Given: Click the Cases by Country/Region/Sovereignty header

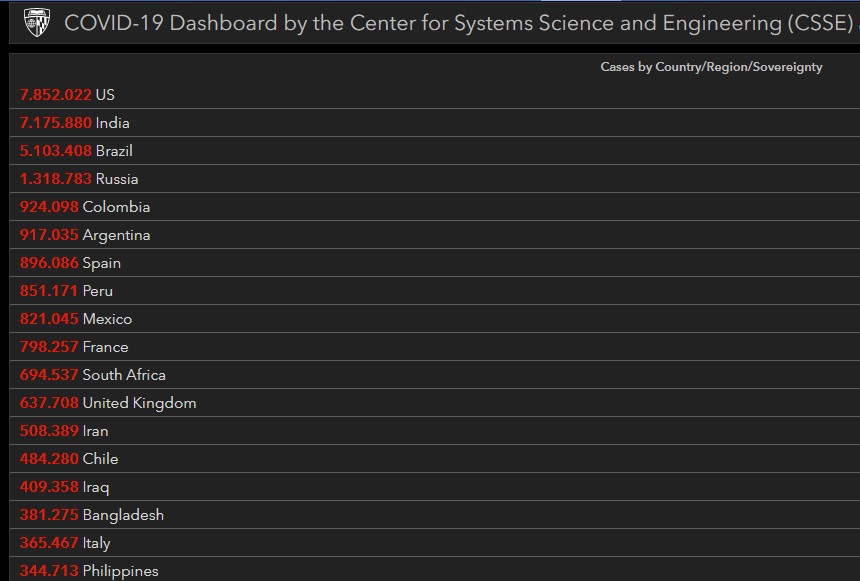Looking at the screenshot, I should tap(711, 67).
